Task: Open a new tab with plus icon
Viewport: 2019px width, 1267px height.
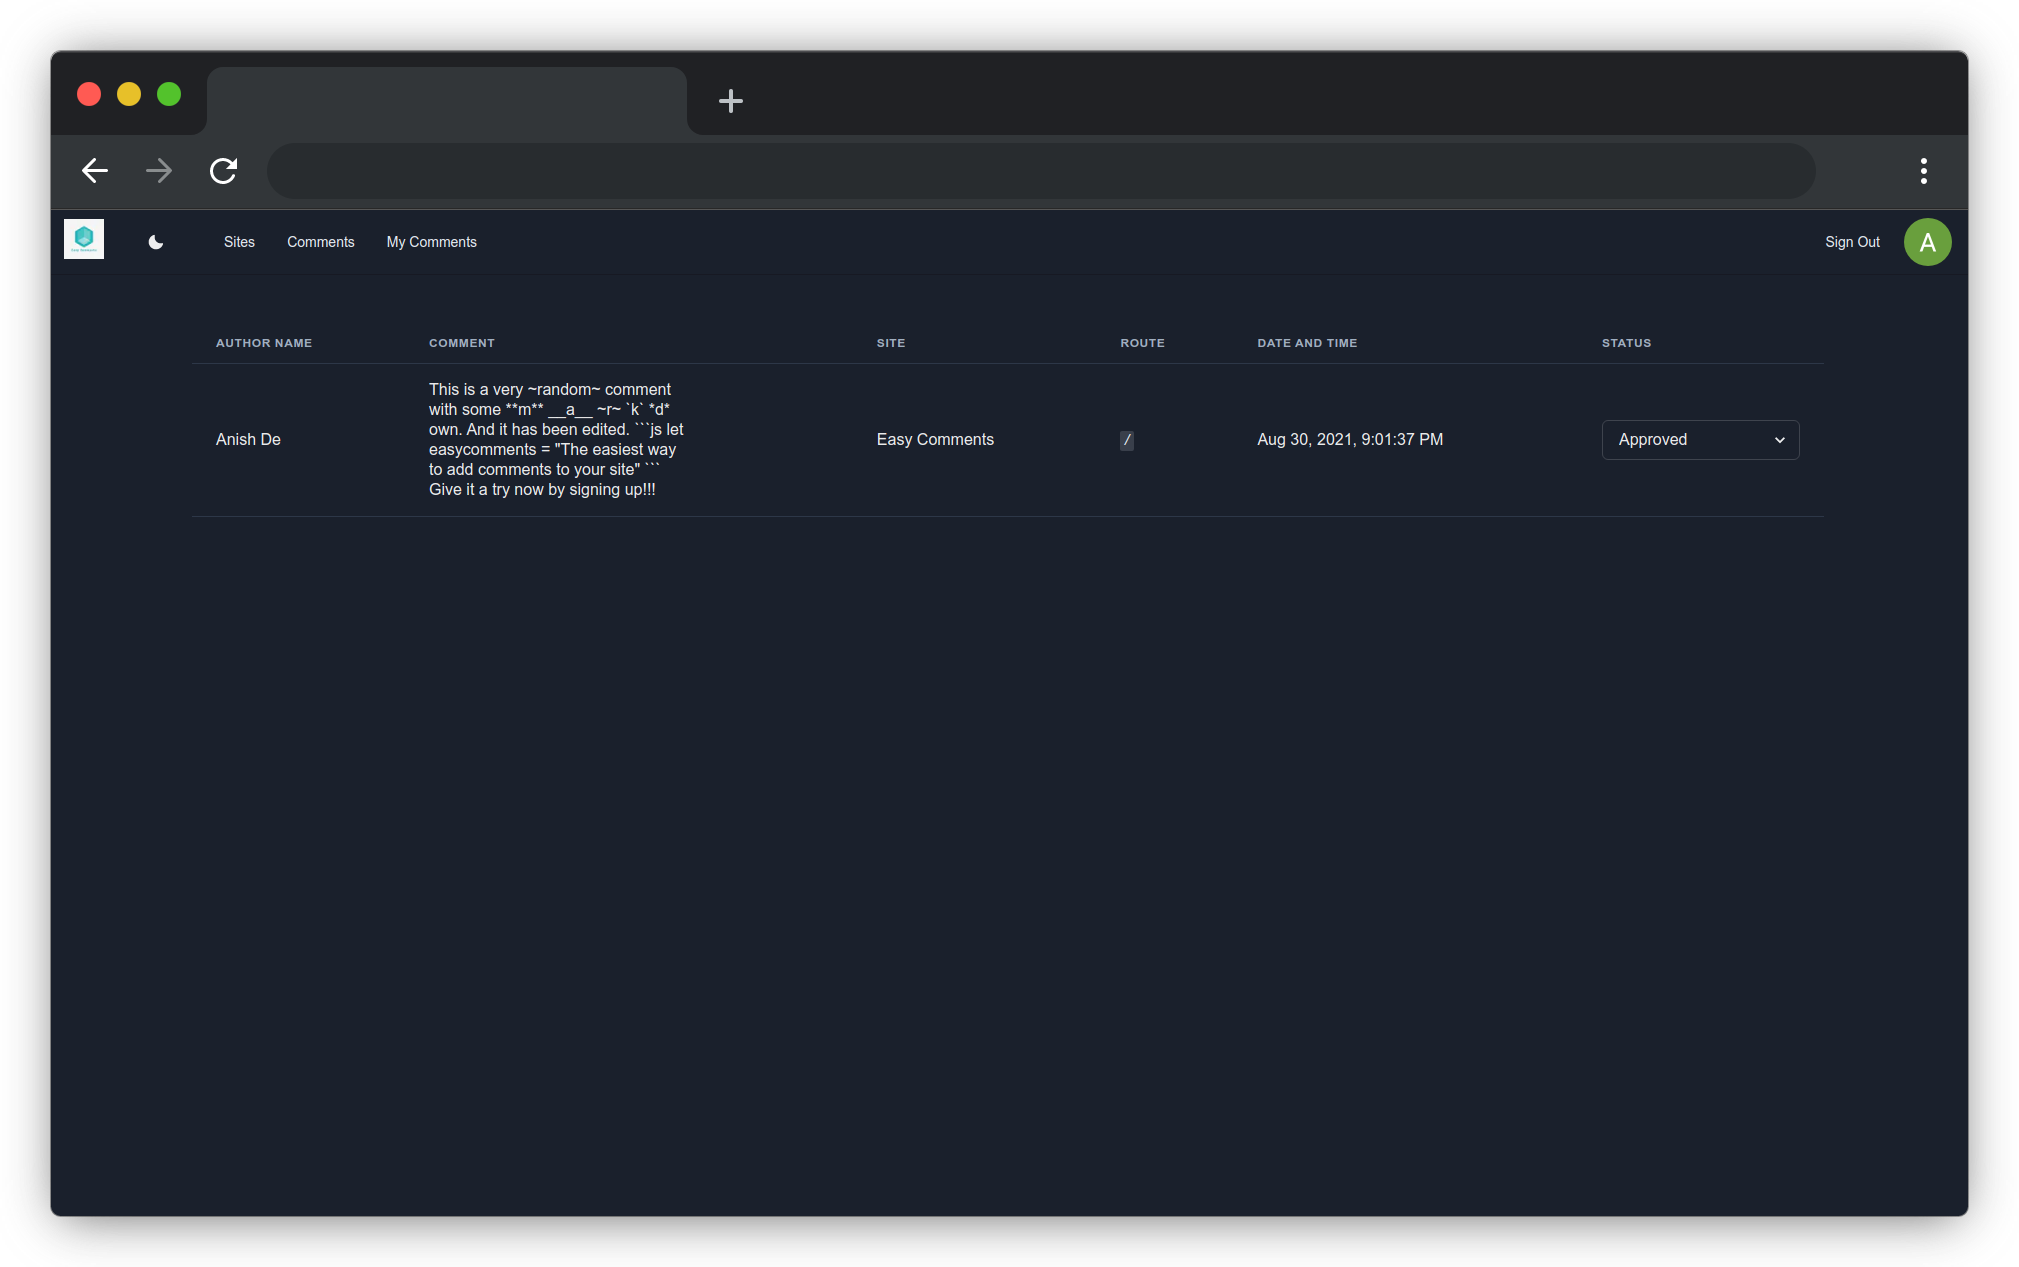Action: tap(730, 101)
